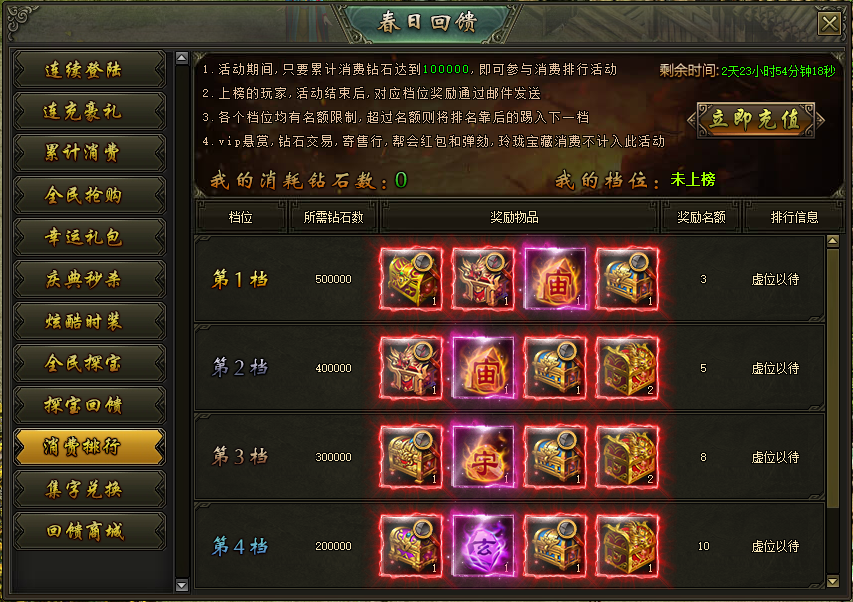Click first golden chest icon in 第1档 row
The height and width of the screenshot is (602, 853).
[411, 279]
